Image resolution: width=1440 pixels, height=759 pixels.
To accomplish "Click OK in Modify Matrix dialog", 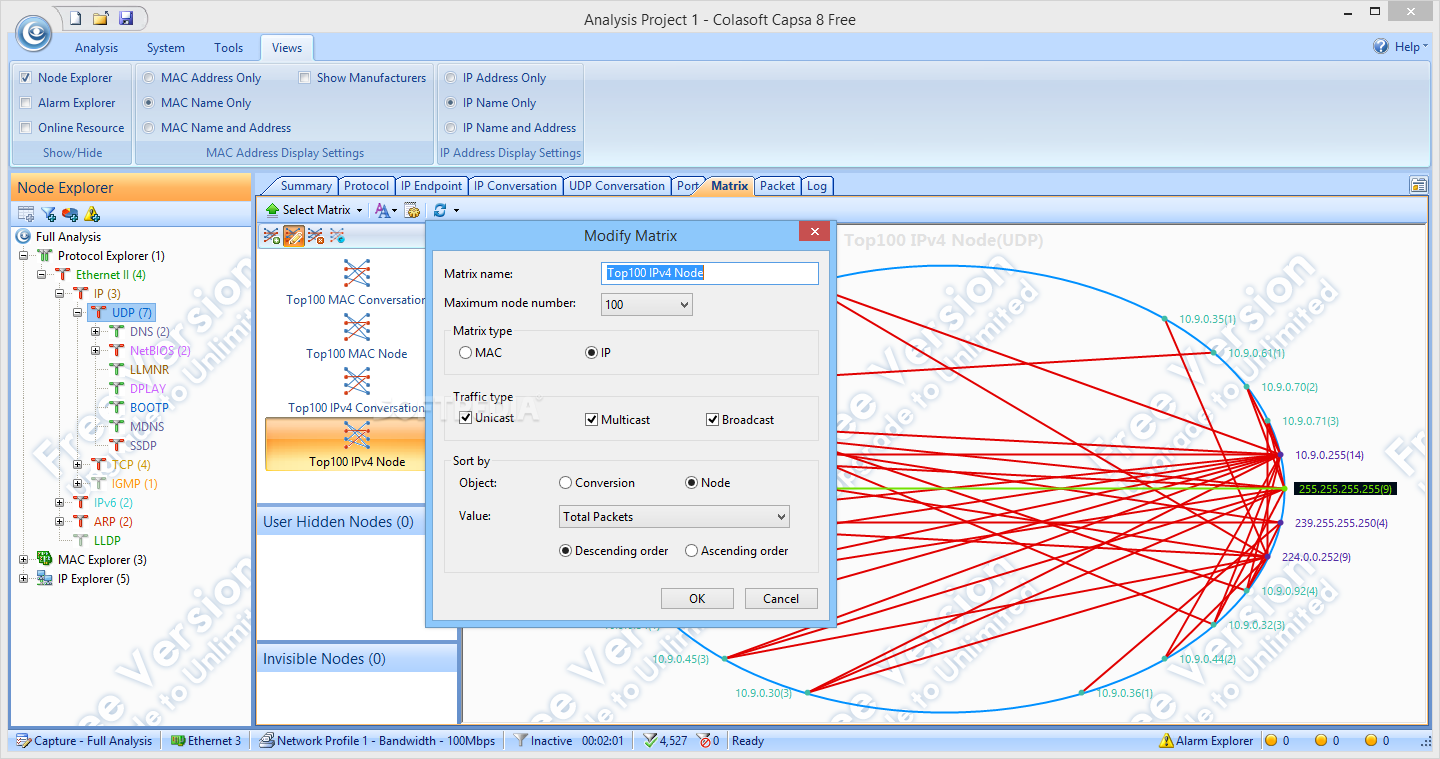I will [x=697, y=599].
